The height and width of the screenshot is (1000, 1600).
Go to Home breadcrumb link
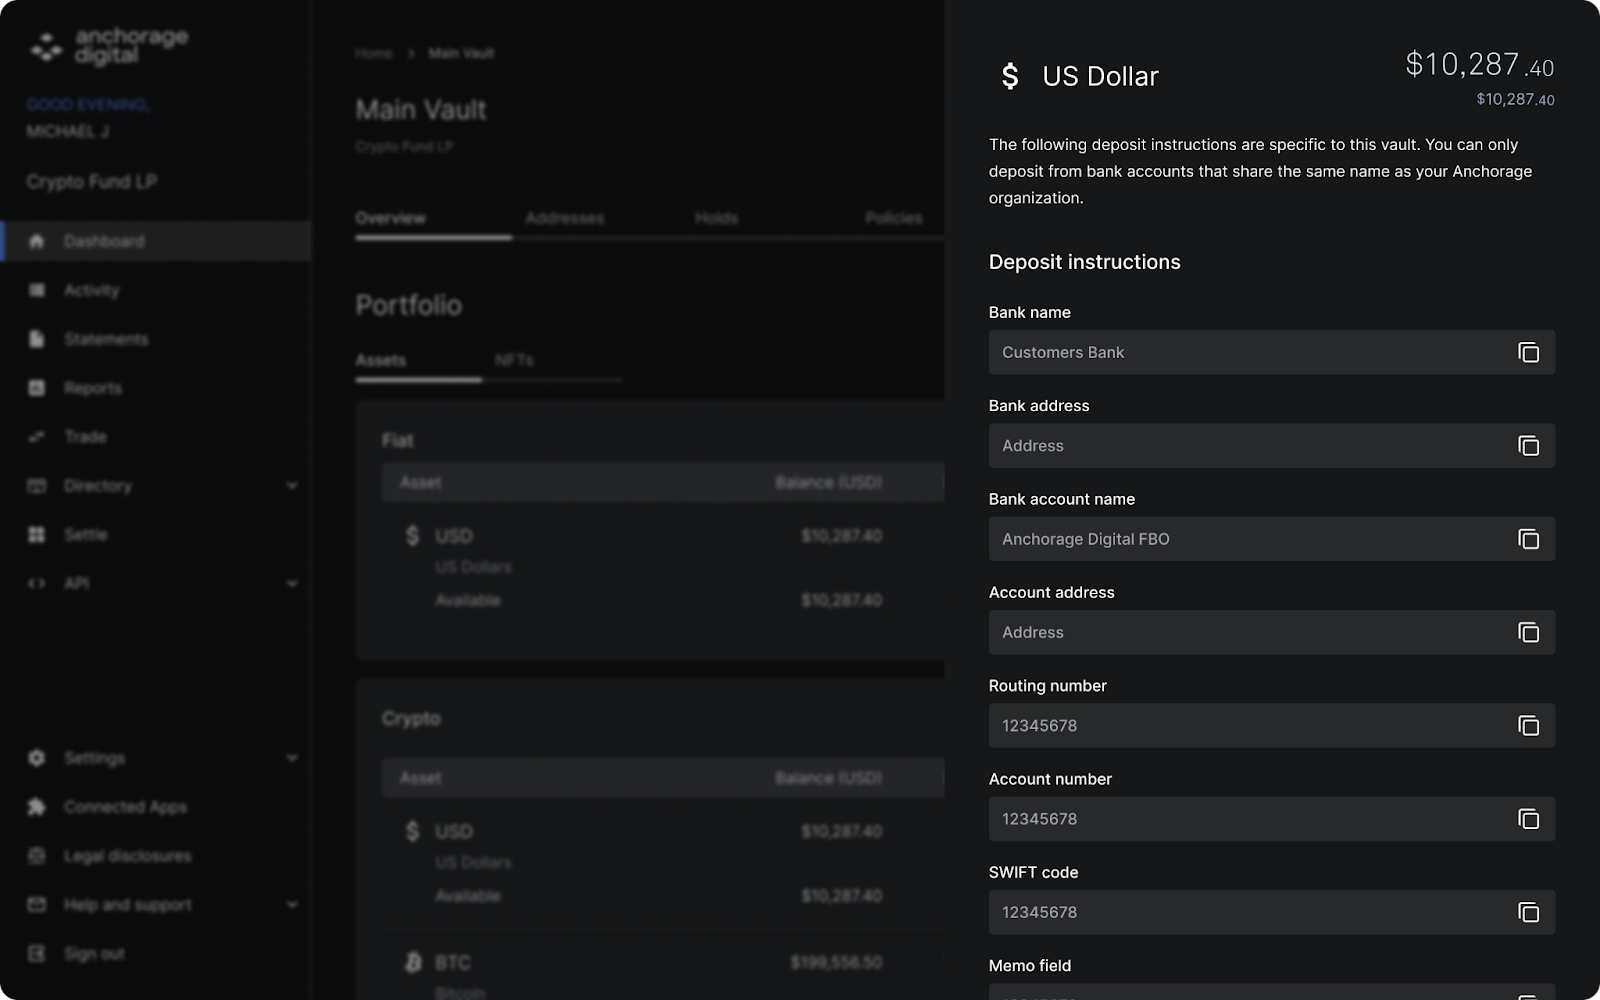(374, 53)
